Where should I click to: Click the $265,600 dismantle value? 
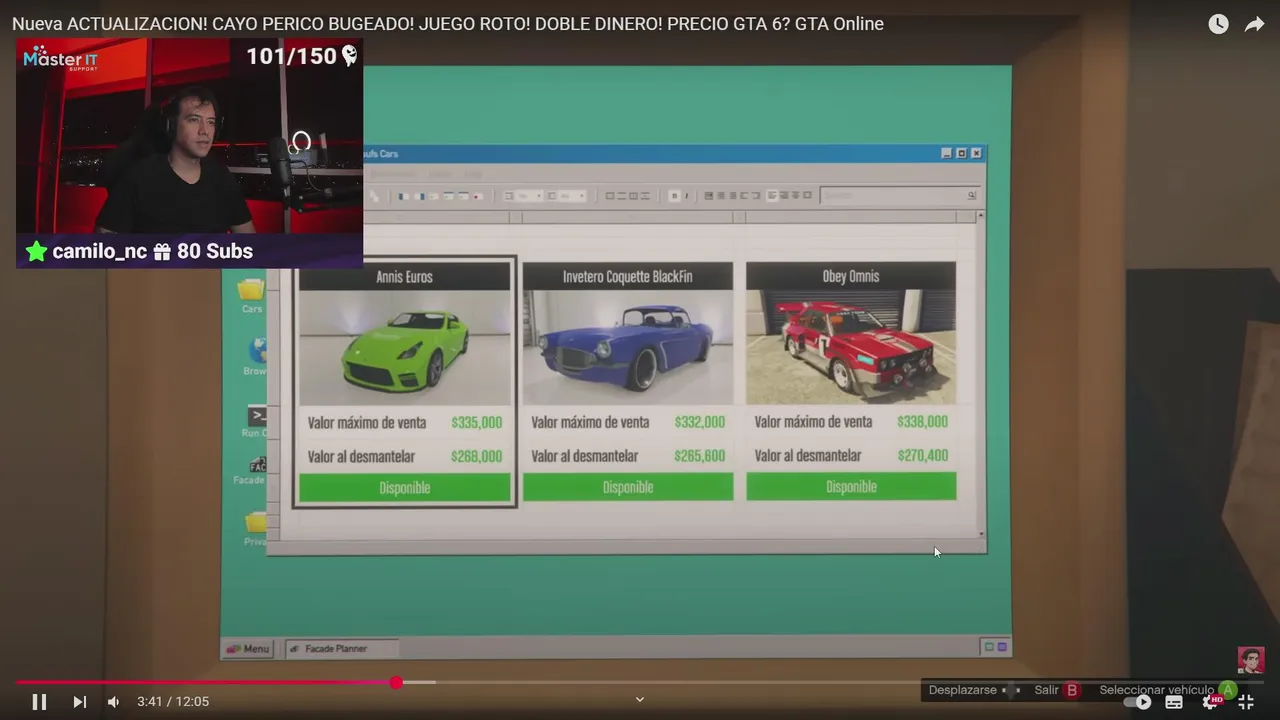(700, 456)
